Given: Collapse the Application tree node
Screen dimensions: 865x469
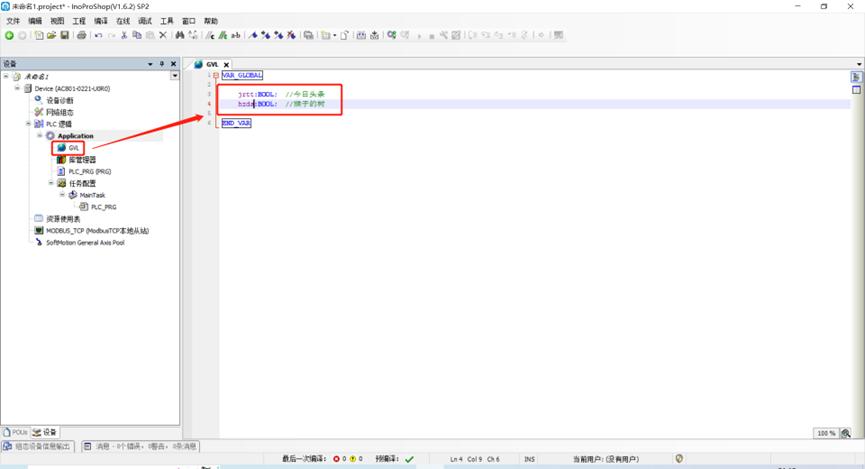Looking at the screenshot, I should 40,136.
